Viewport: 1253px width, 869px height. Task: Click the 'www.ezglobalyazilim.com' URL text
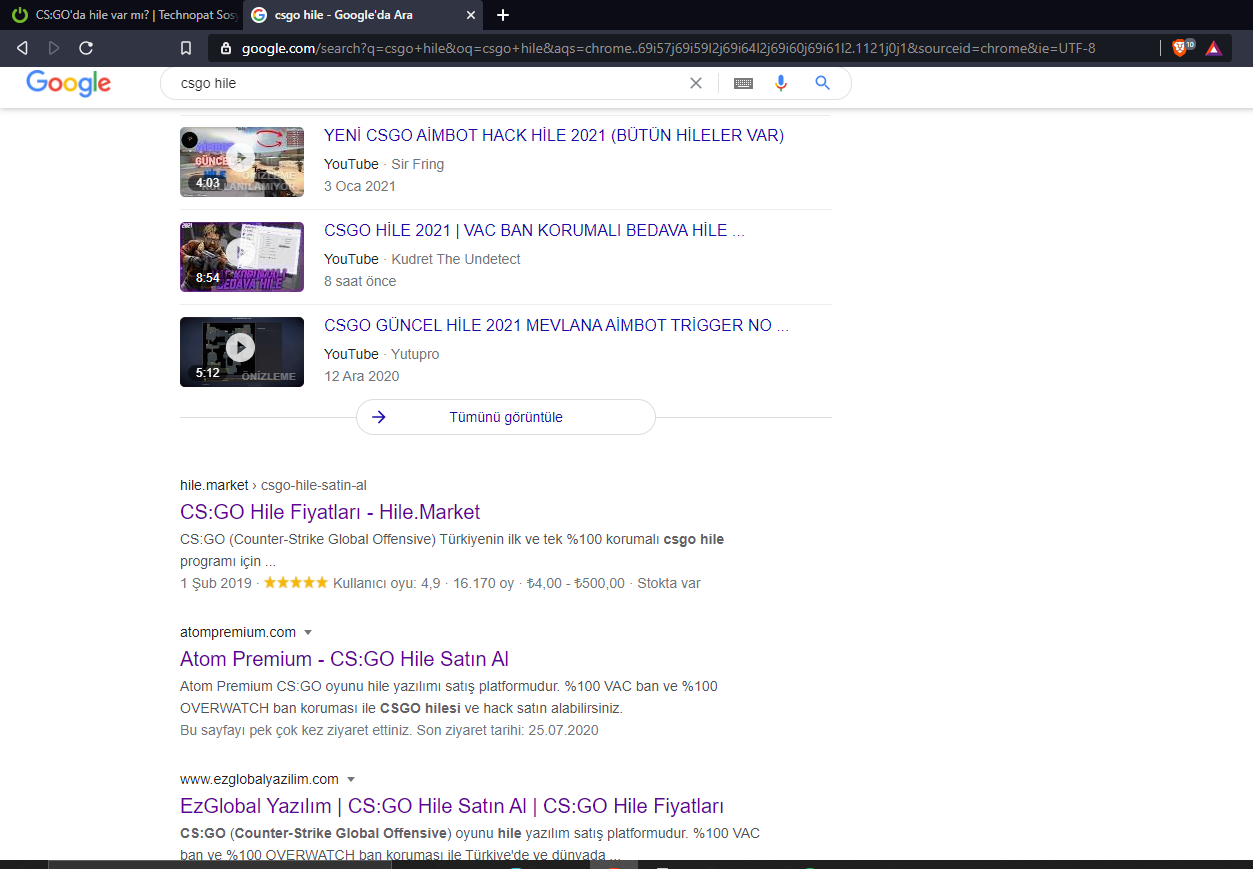tap(259, 779)
